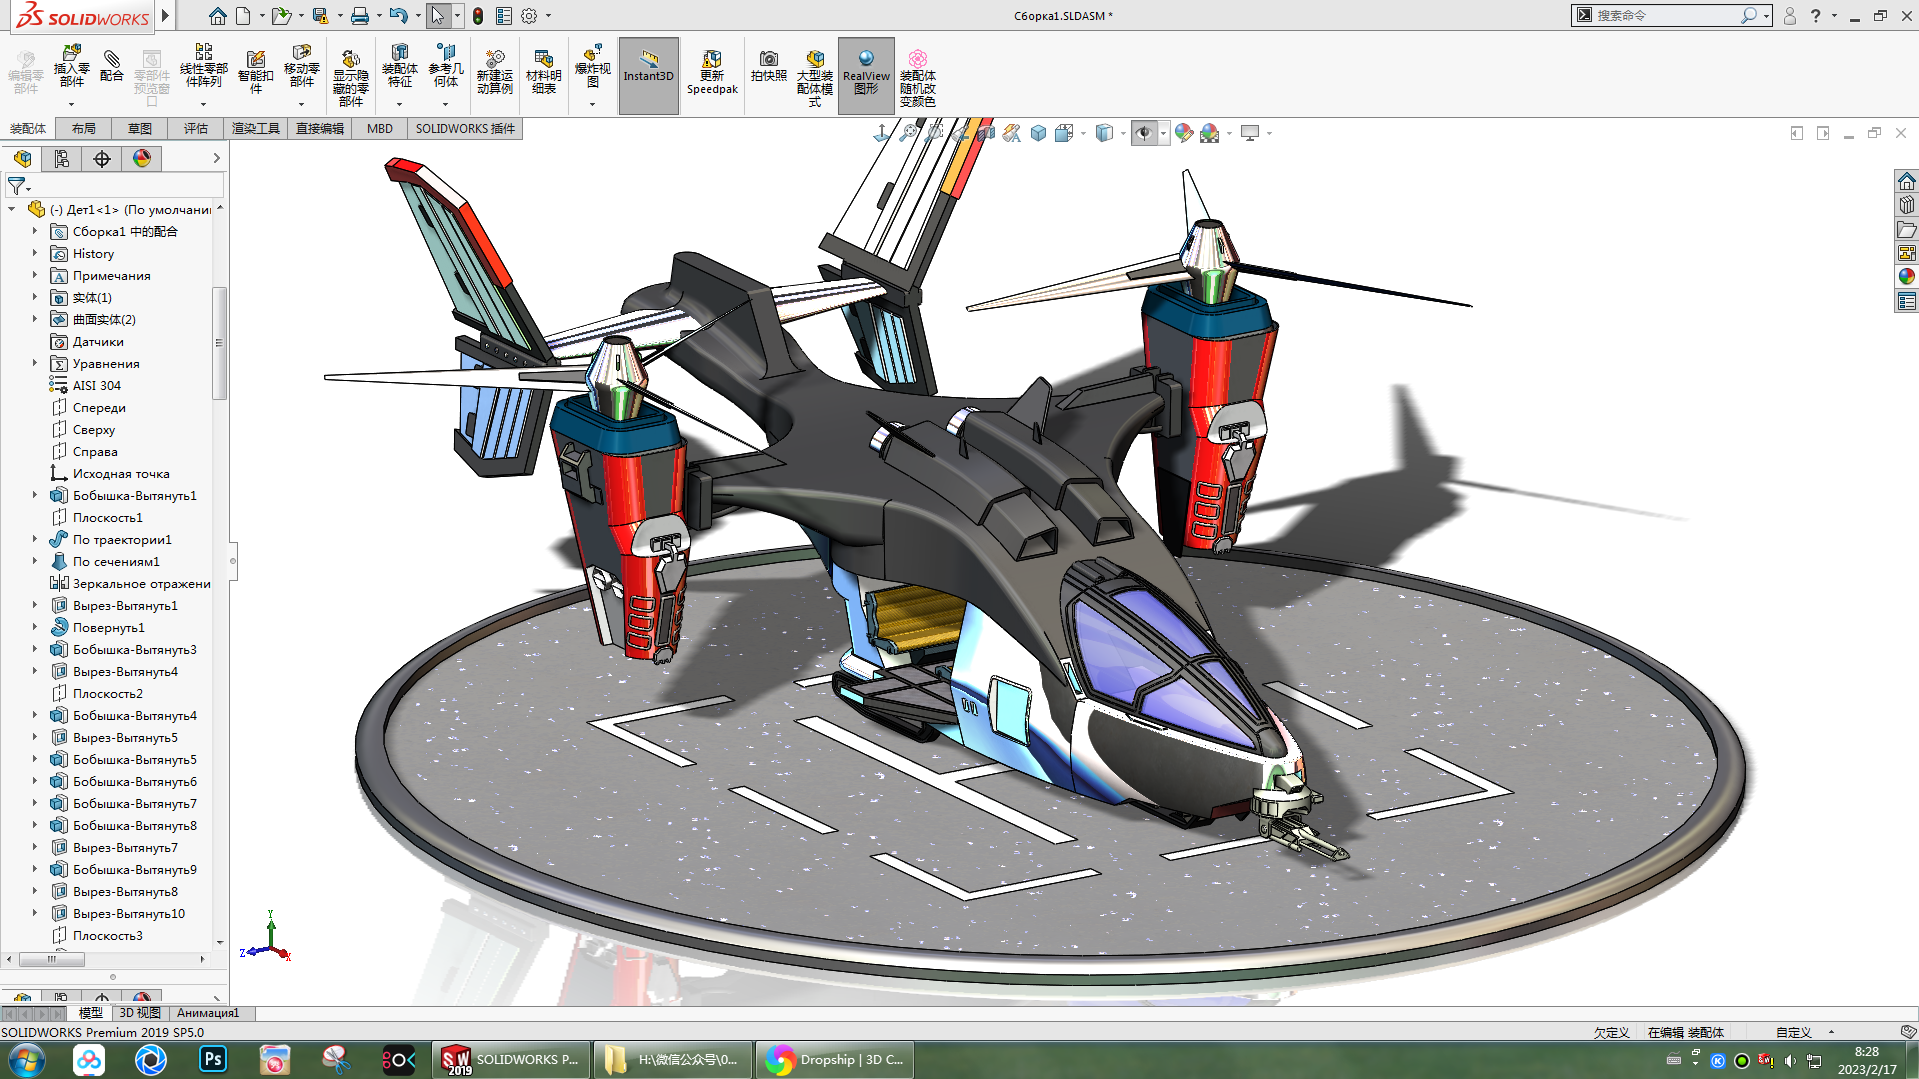Open the DisplayManager tab in the feature panel
The width and height of the screenshot is (1919, 1079).
point(142,159)
